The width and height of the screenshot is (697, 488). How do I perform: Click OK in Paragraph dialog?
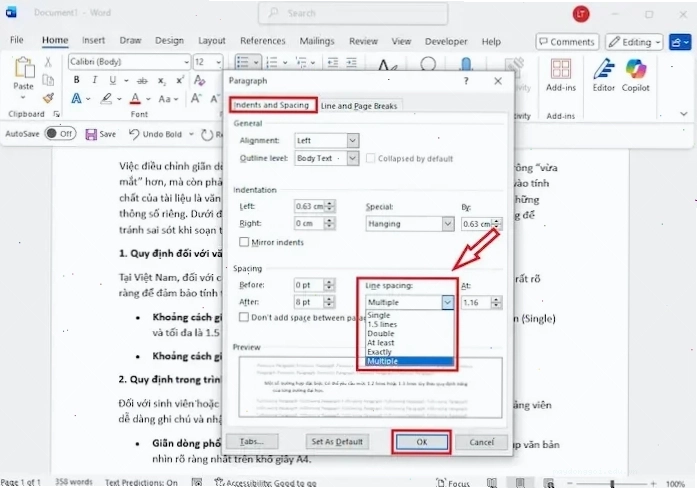pos(421,442)
